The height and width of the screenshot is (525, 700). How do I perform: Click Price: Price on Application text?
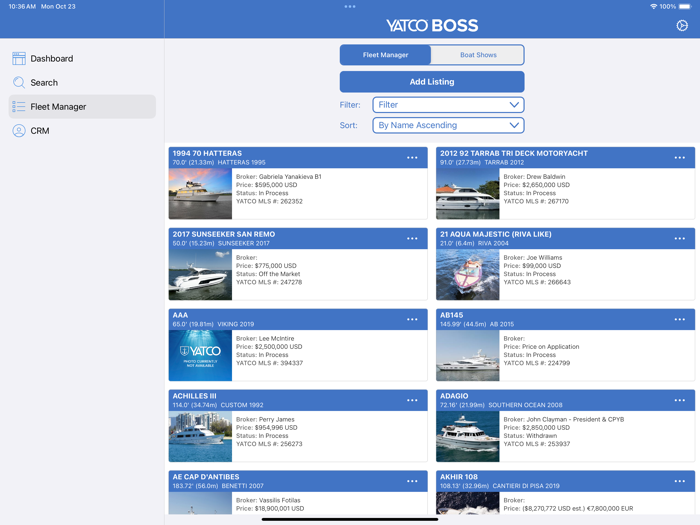tap(541, 346)
